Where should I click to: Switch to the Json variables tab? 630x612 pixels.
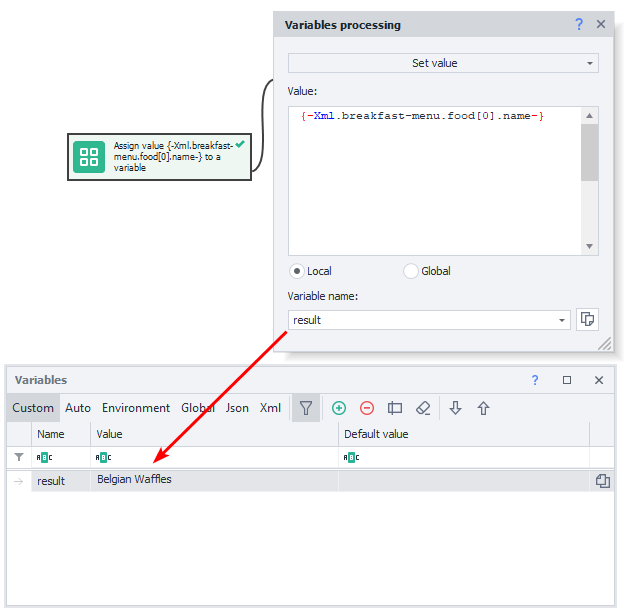click(x=237, y=408)
